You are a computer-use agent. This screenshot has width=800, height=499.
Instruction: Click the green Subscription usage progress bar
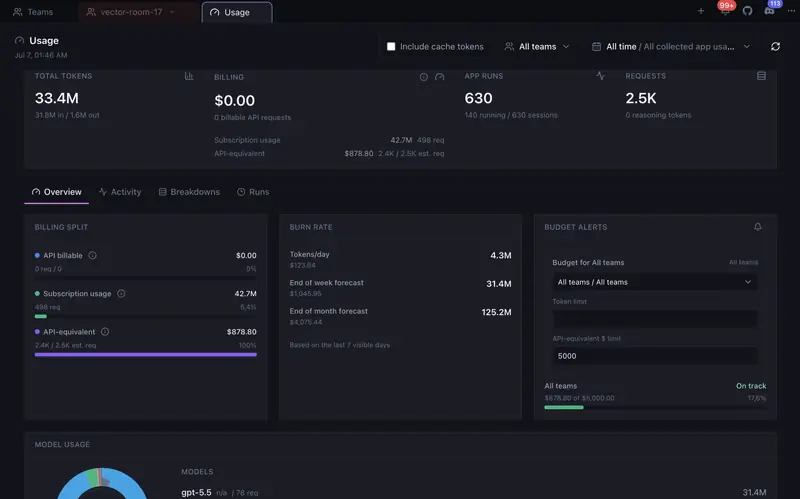point(41,316)
